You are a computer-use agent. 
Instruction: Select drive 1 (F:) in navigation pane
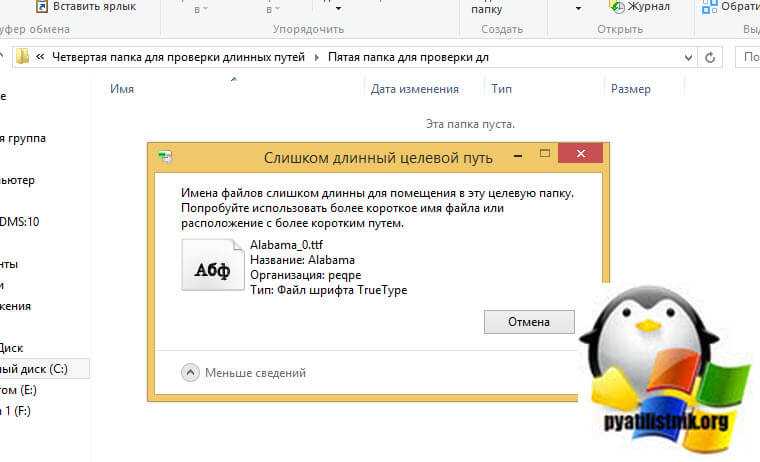point(16,411)
